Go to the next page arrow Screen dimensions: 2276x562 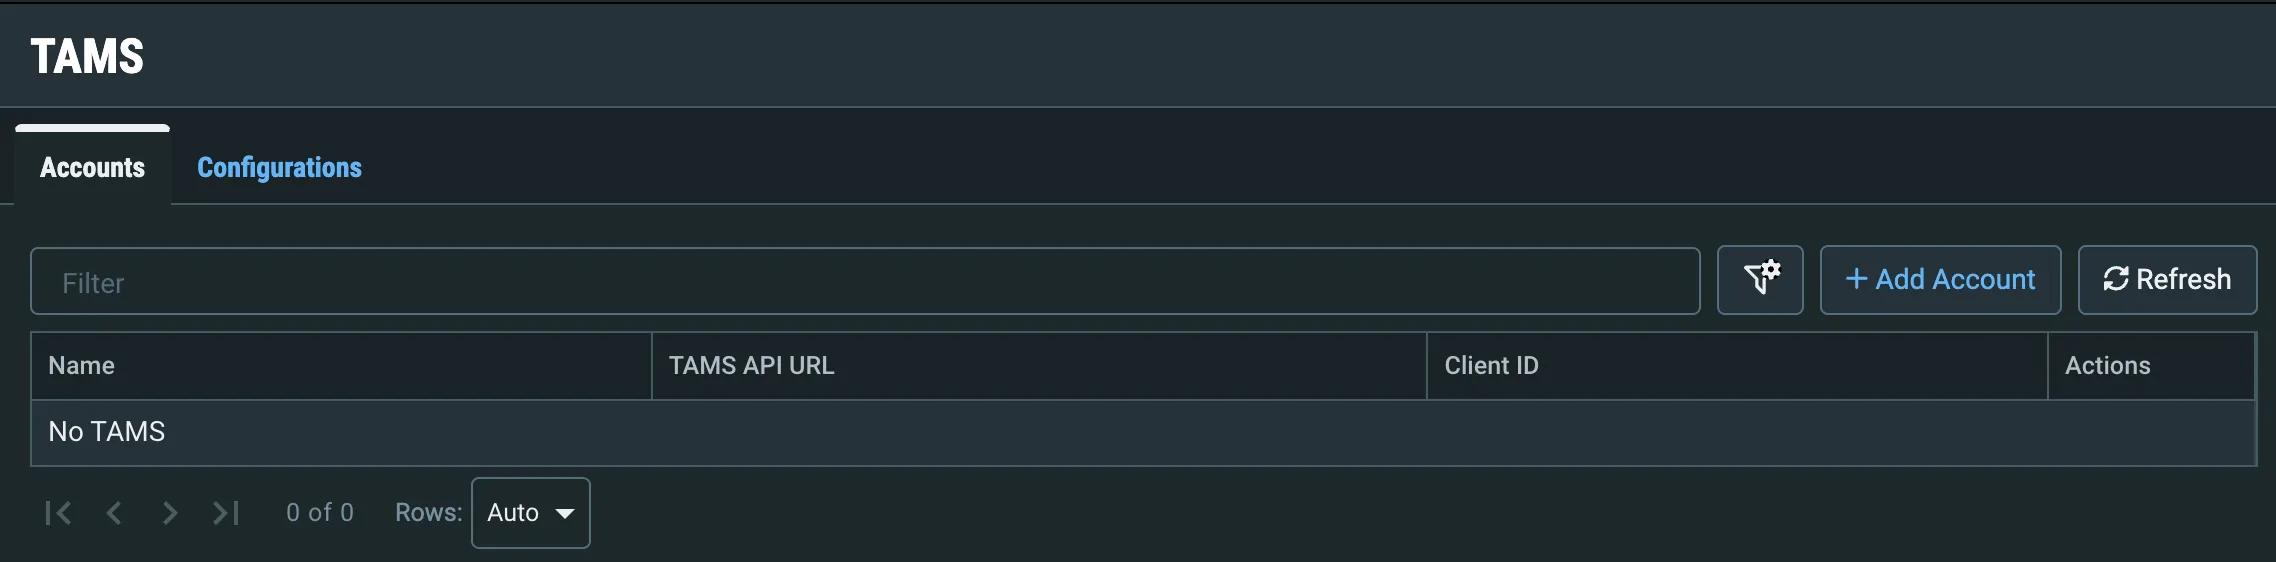coord(170,513)
